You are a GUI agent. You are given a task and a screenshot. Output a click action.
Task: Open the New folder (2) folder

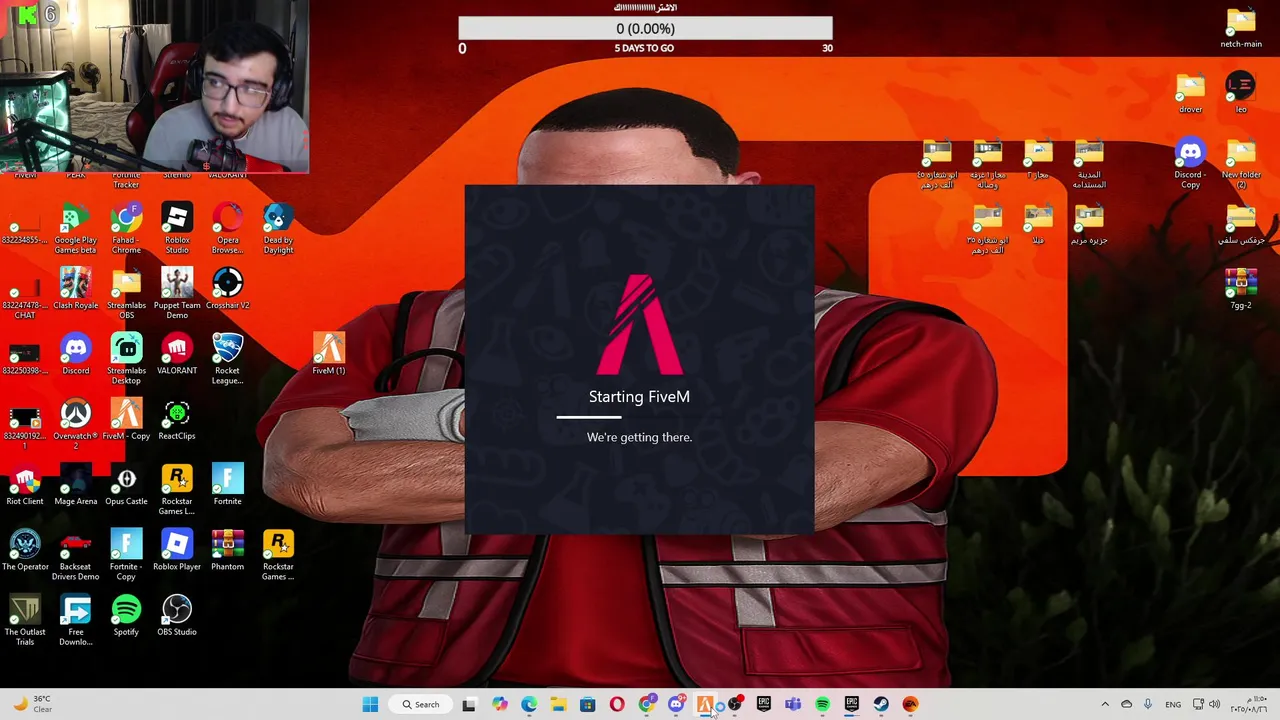pyautogui.click(x=1240, y=164)
